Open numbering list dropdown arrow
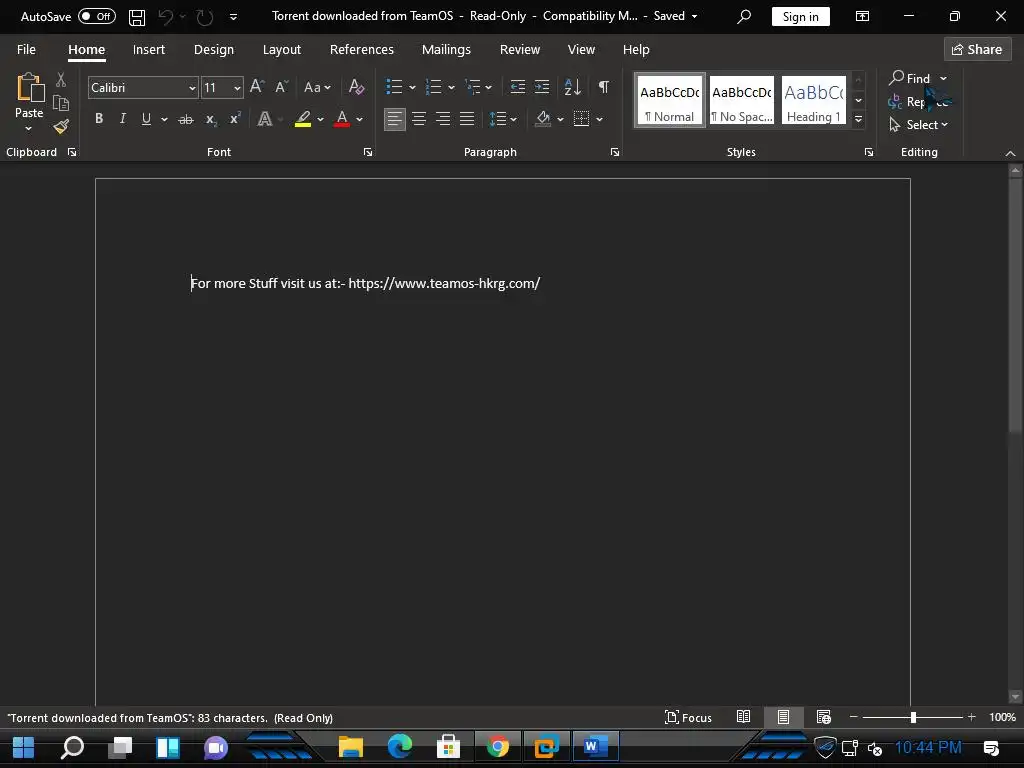Screen dimensions: 1024x768 tap(451, 87)
